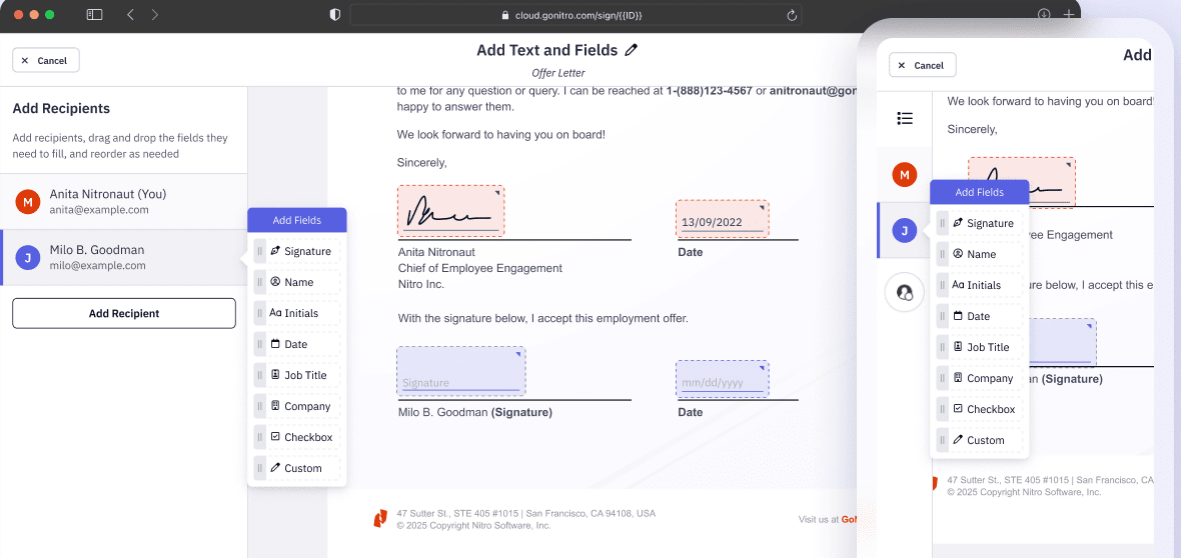
Task: Click blue J avatar in mobile sidebar
Action: (x=905, y=230)
